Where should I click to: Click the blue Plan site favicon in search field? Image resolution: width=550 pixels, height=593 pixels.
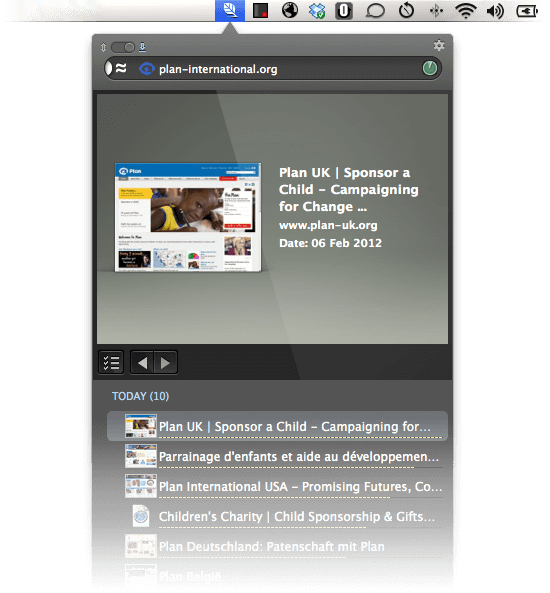147,69
